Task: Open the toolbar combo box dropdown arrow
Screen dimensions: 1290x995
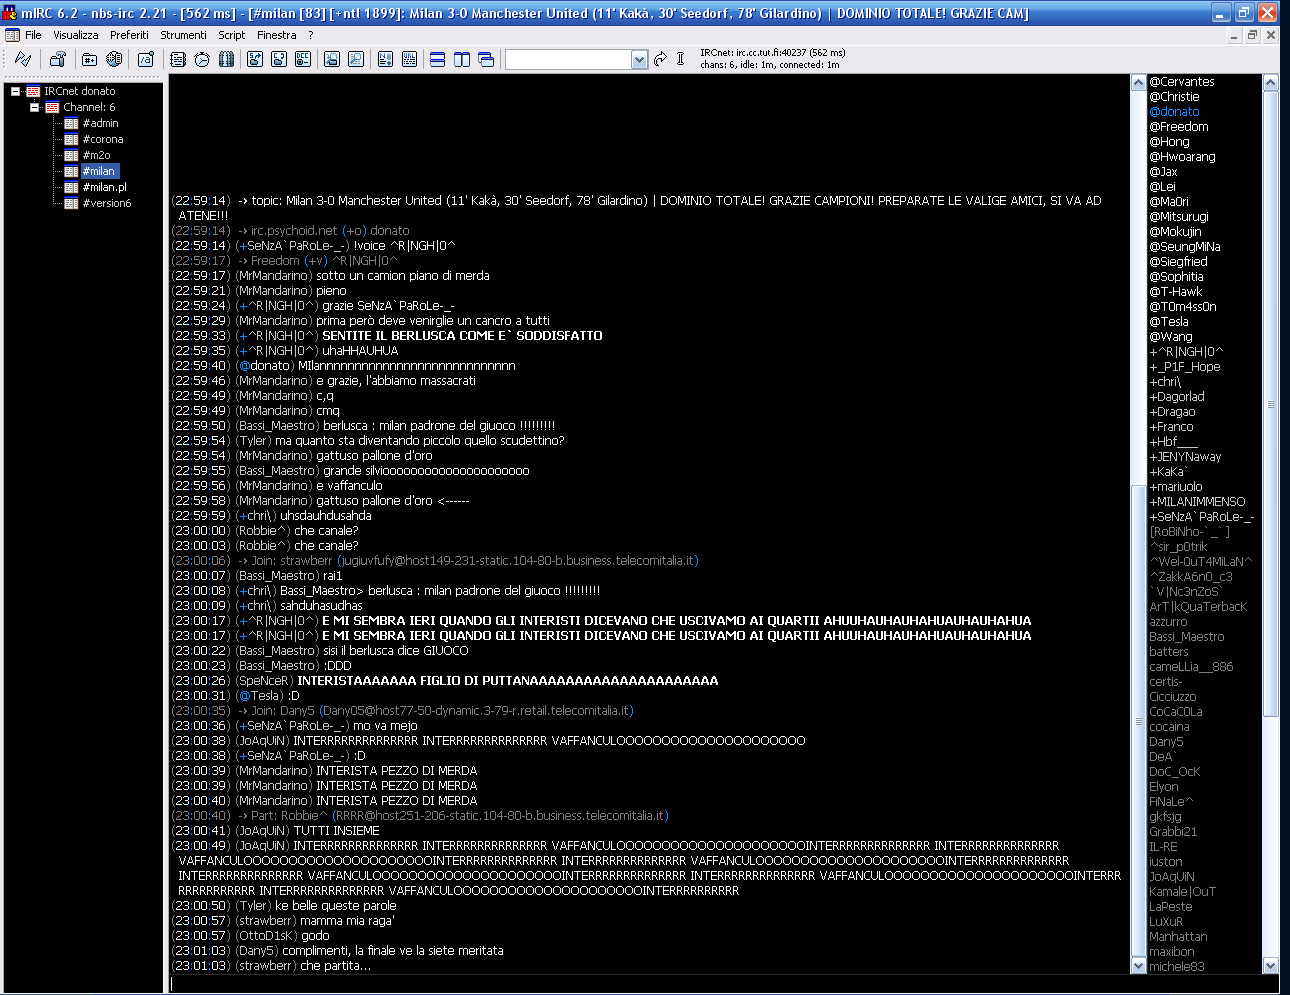Action: click(x=640, y=60)
